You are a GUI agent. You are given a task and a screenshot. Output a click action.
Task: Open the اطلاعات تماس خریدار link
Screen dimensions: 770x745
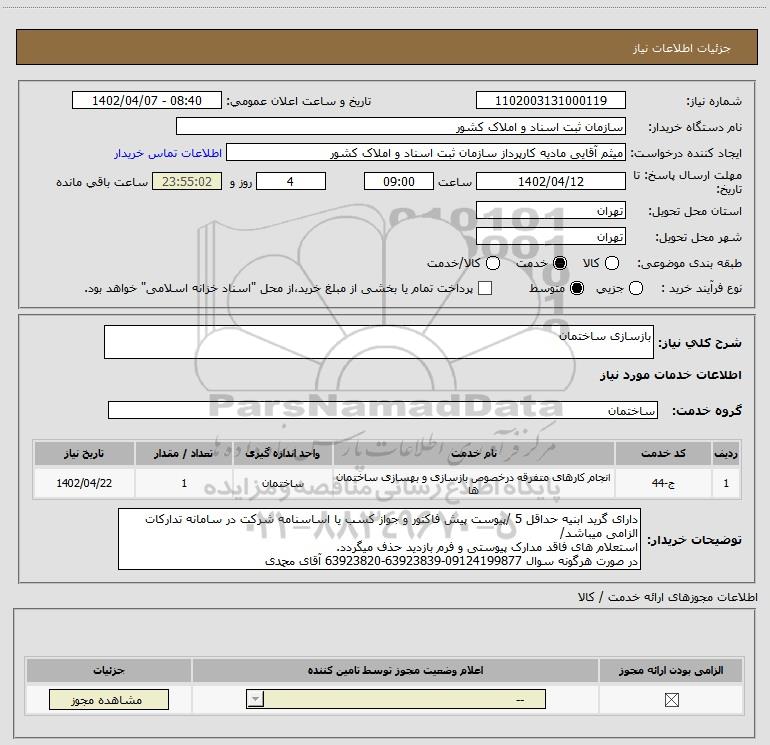click(x=168, y=153)
